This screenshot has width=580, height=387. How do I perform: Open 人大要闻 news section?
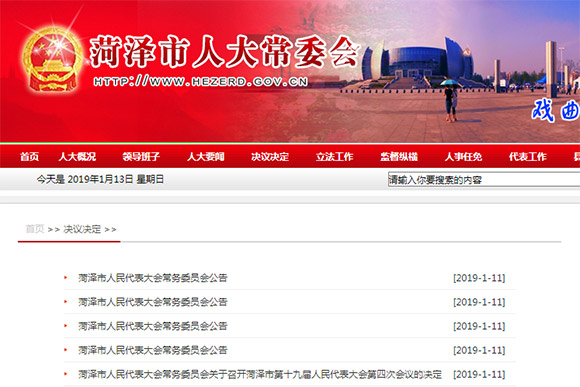pos(206,157)
